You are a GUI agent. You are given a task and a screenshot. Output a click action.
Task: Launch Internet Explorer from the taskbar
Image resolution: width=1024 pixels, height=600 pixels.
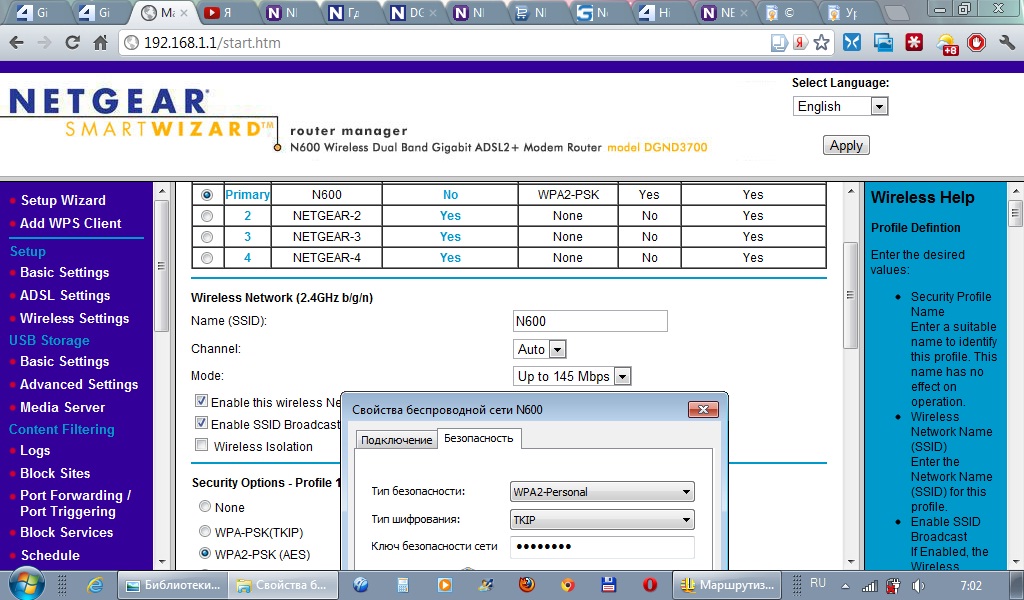[x=95, y=584]
